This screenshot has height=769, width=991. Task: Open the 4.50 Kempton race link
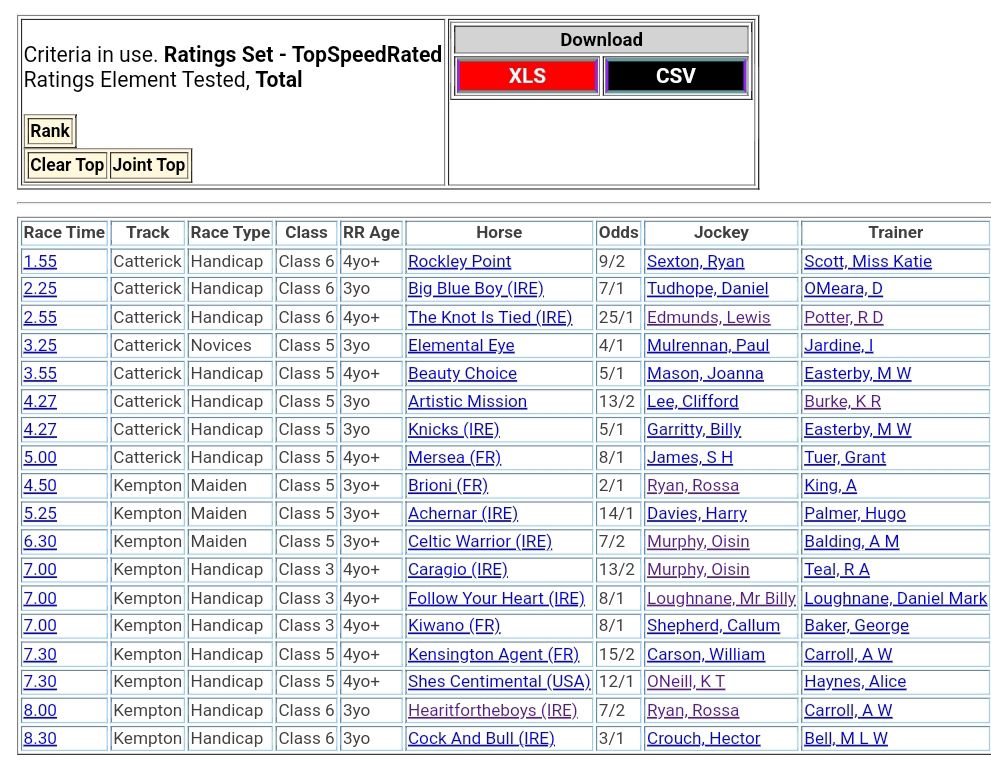(40, 485)
